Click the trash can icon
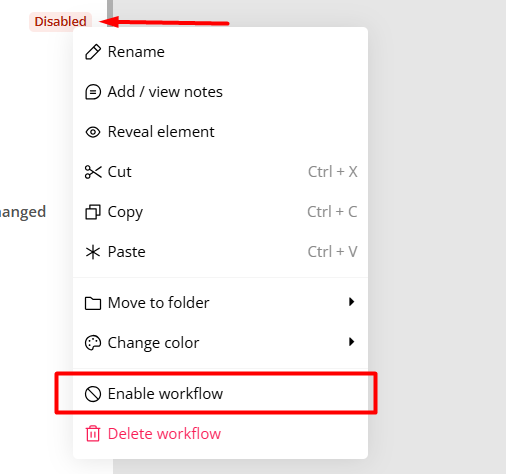Screen dimensions: 506x474 tap(93, 434)
